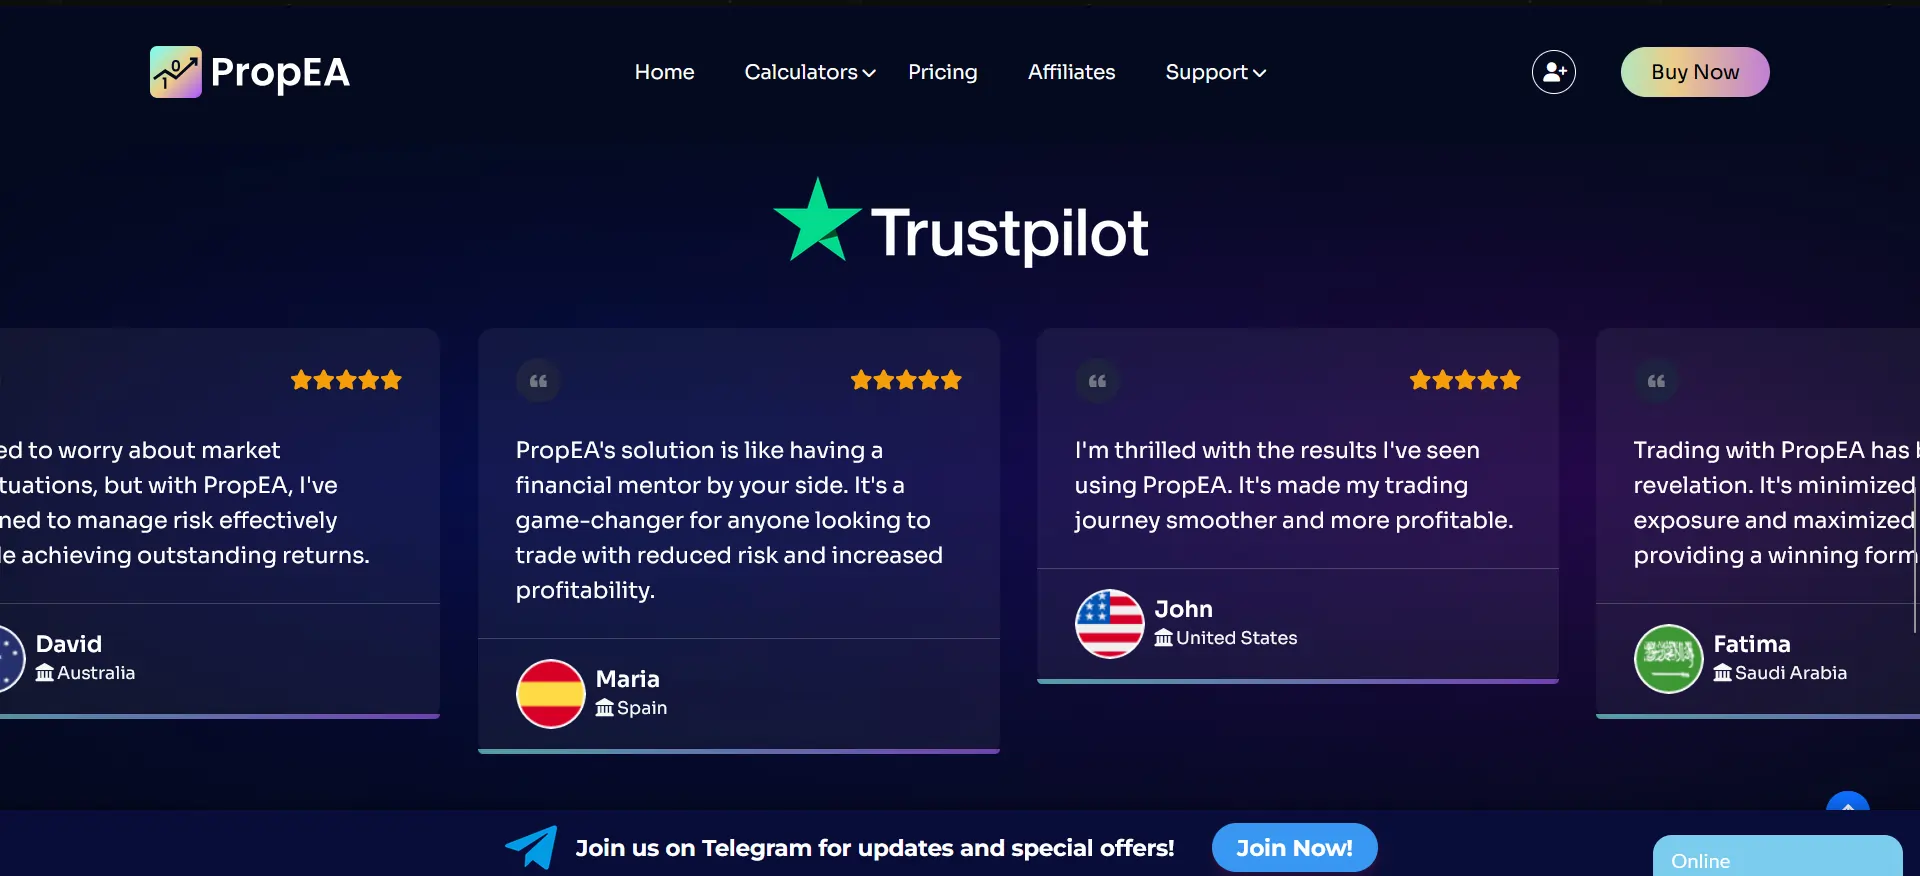Go to the Home page

coord(664,72)
